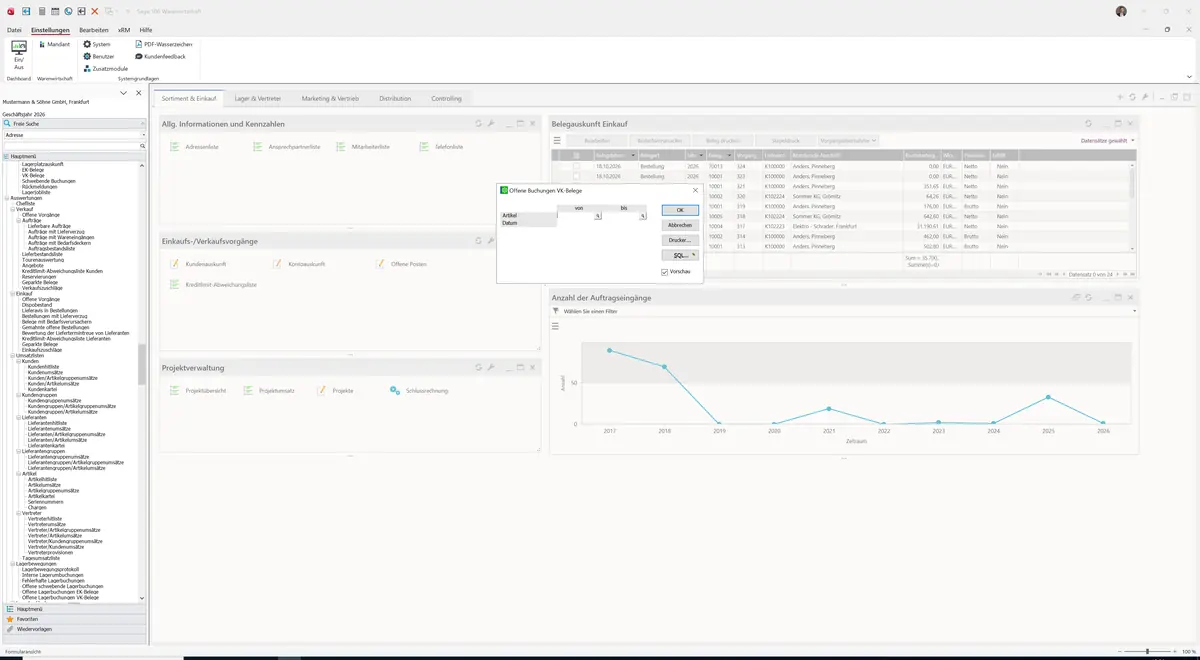1200x660 pixels.
Task: Open the Bearbeiten menu
Action: coord(94,30)
